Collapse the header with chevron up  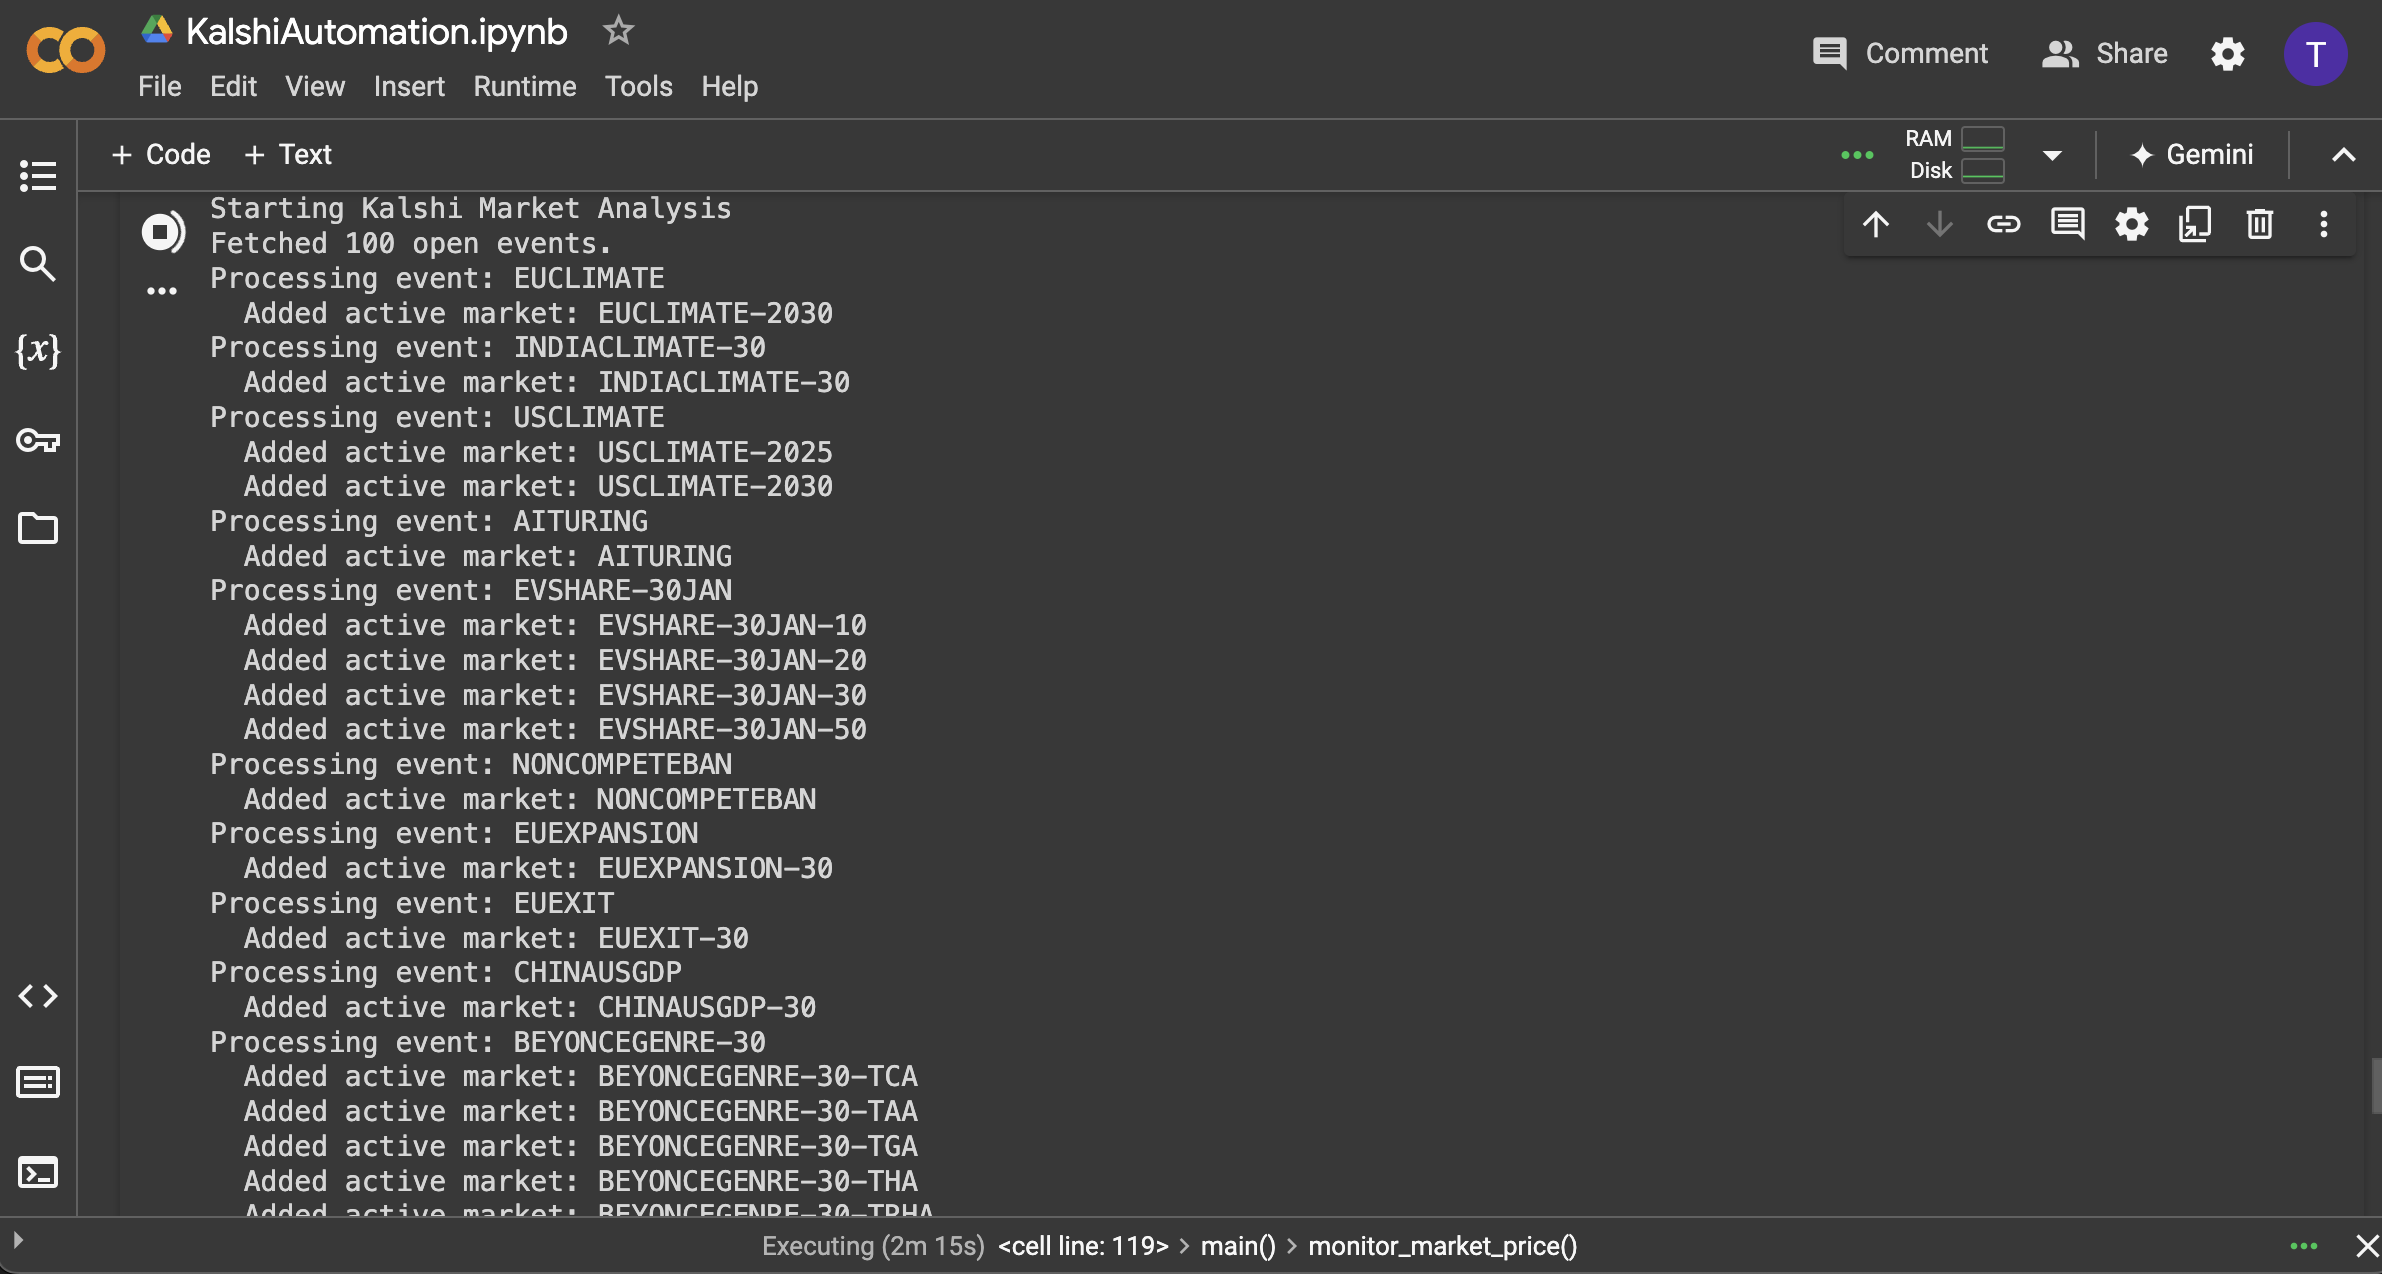click(2343, 155)
